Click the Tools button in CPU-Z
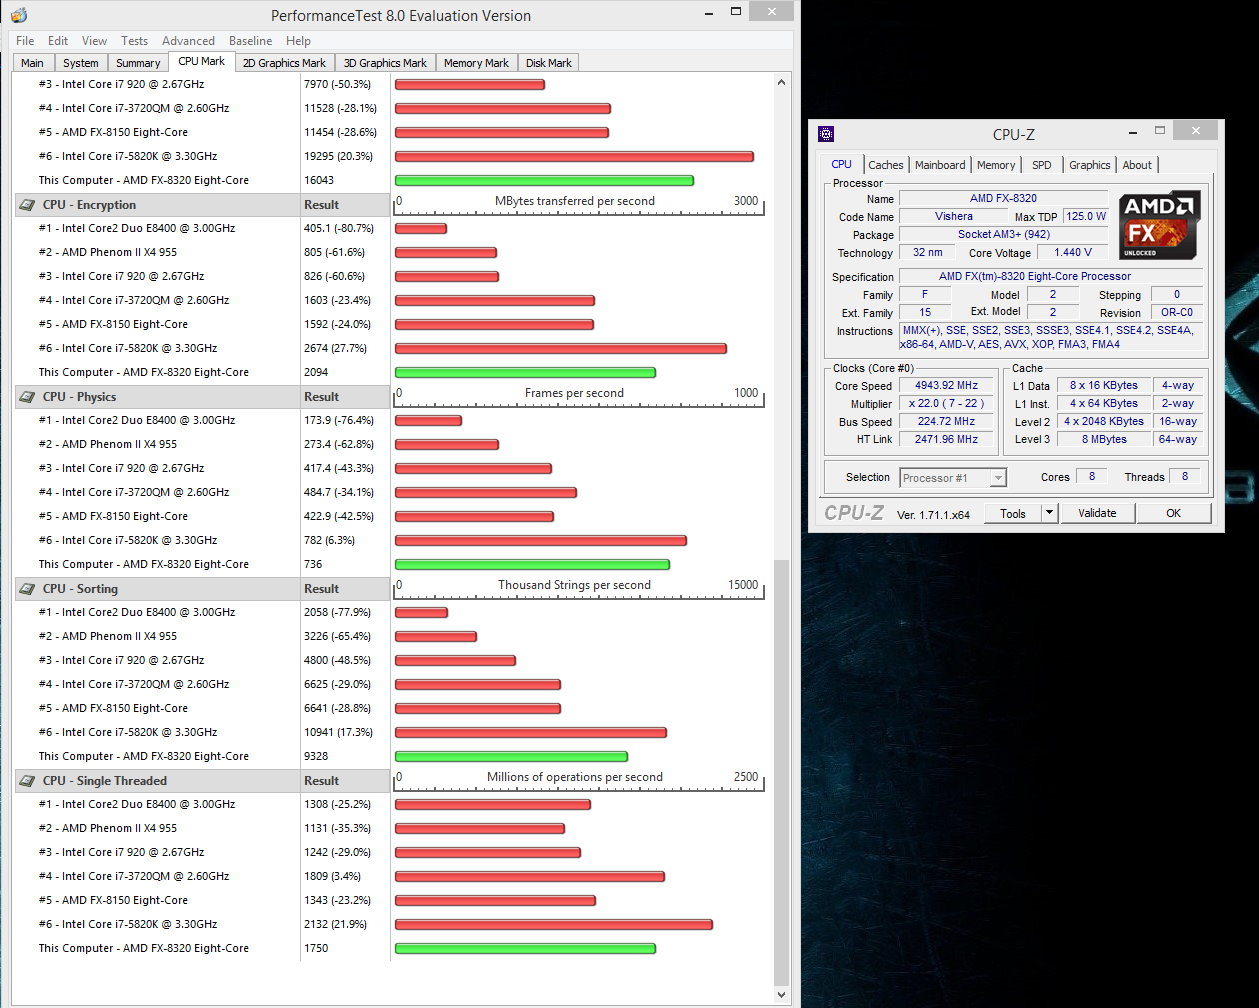This screenshot has height=1008, width=1259. [x=1013, y=513]
